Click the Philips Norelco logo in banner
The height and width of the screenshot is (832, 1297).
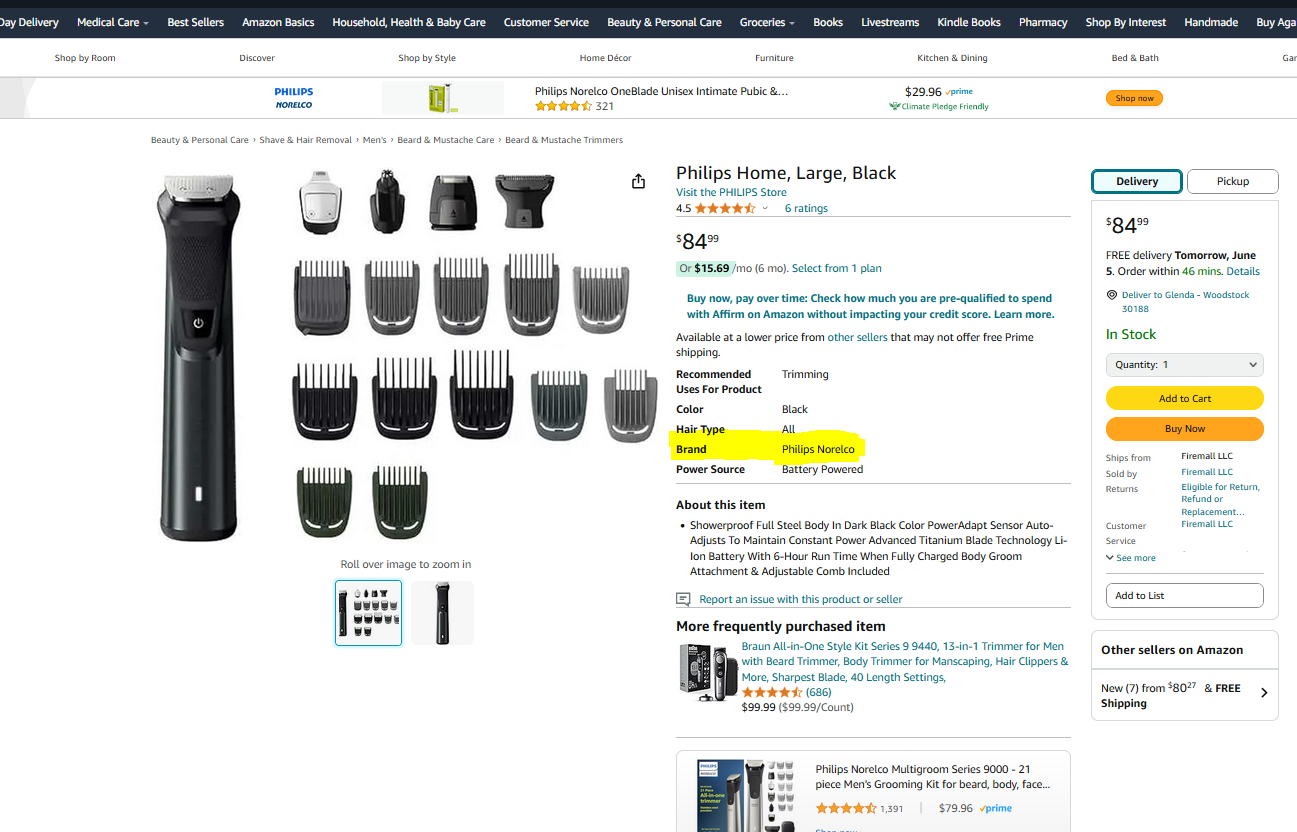(x=294, y=98)
